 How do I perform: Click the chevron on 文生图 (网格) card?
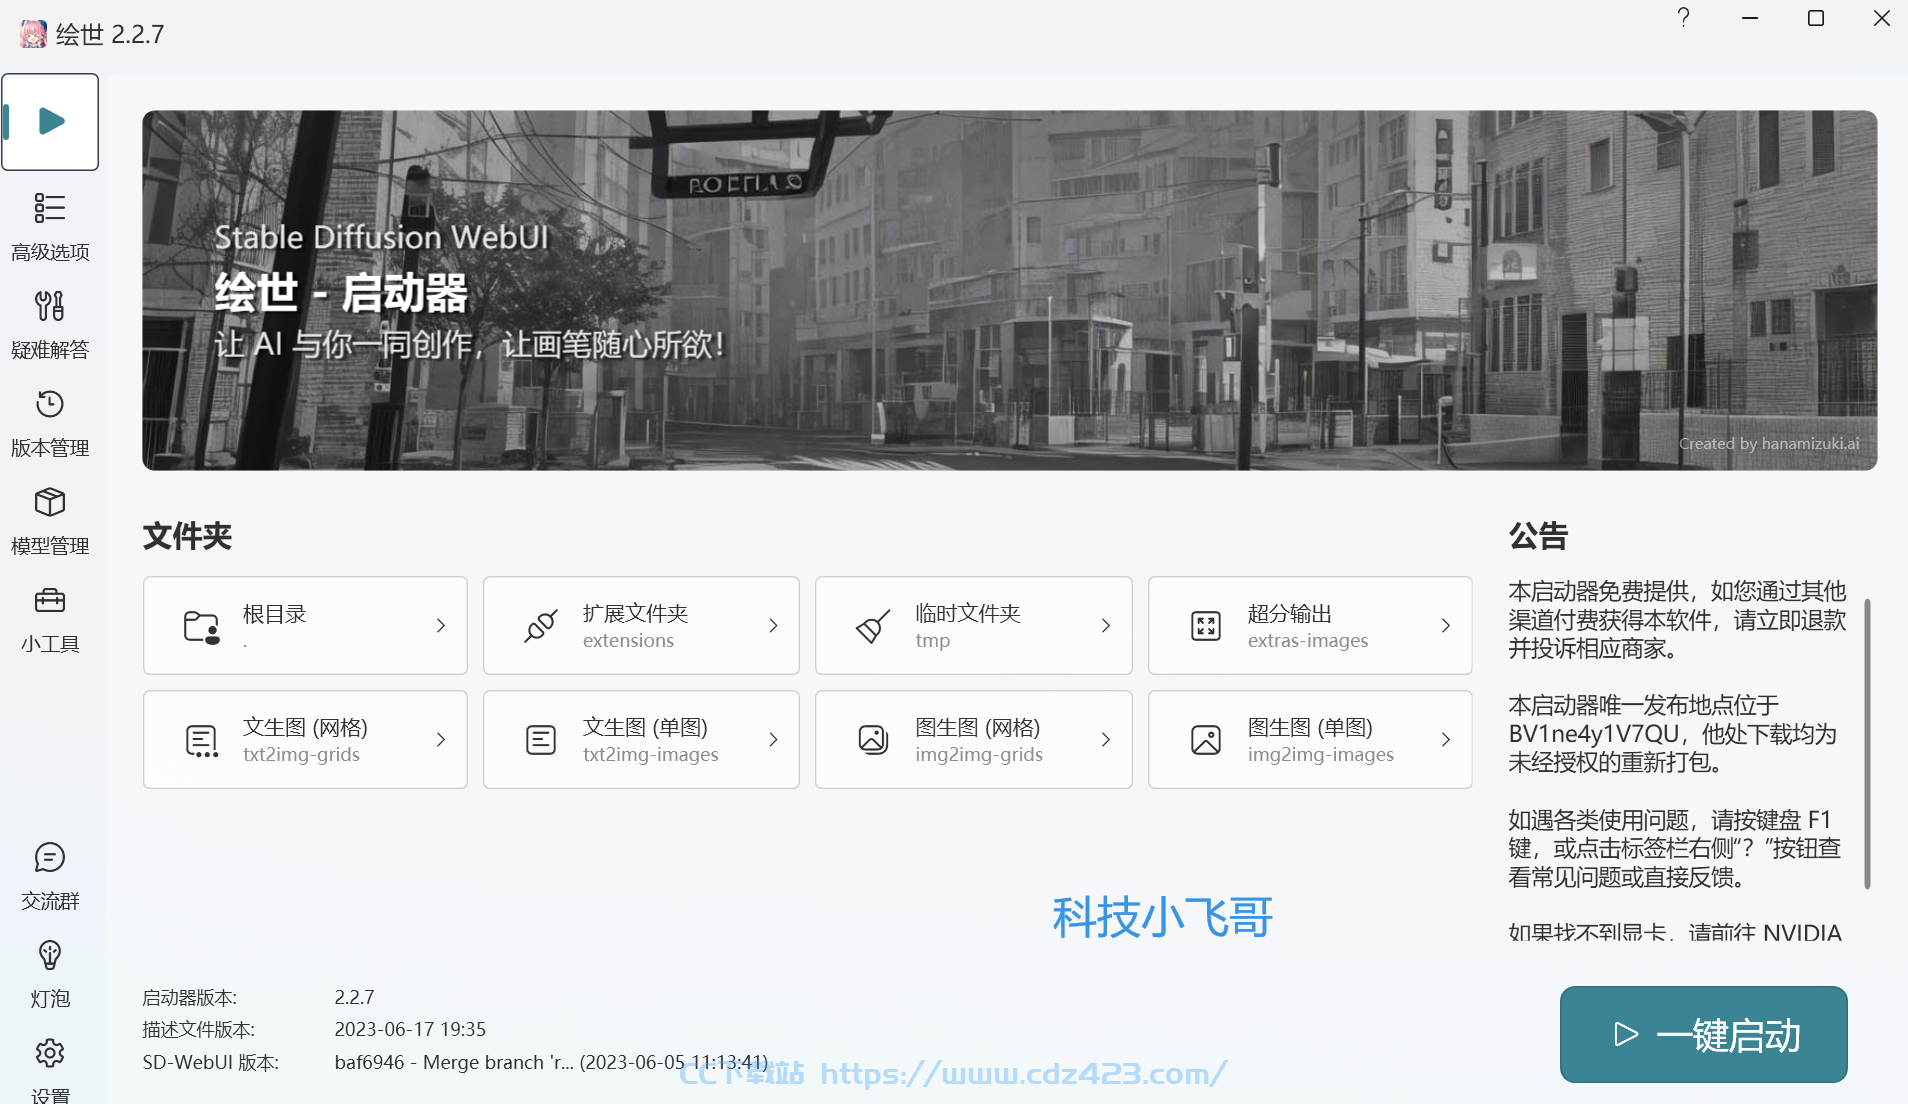tap(441, 739)
